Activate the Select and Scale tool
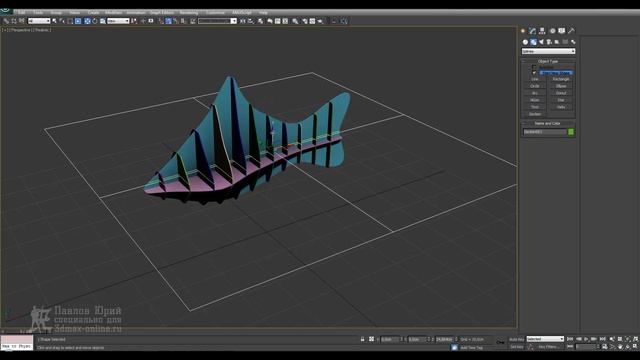 click(x=102, y=21)
